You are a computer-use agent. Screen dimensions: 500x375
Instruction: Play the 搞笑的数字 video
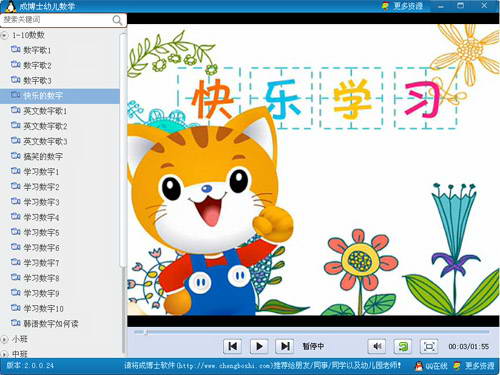click(x=43, y=157)
